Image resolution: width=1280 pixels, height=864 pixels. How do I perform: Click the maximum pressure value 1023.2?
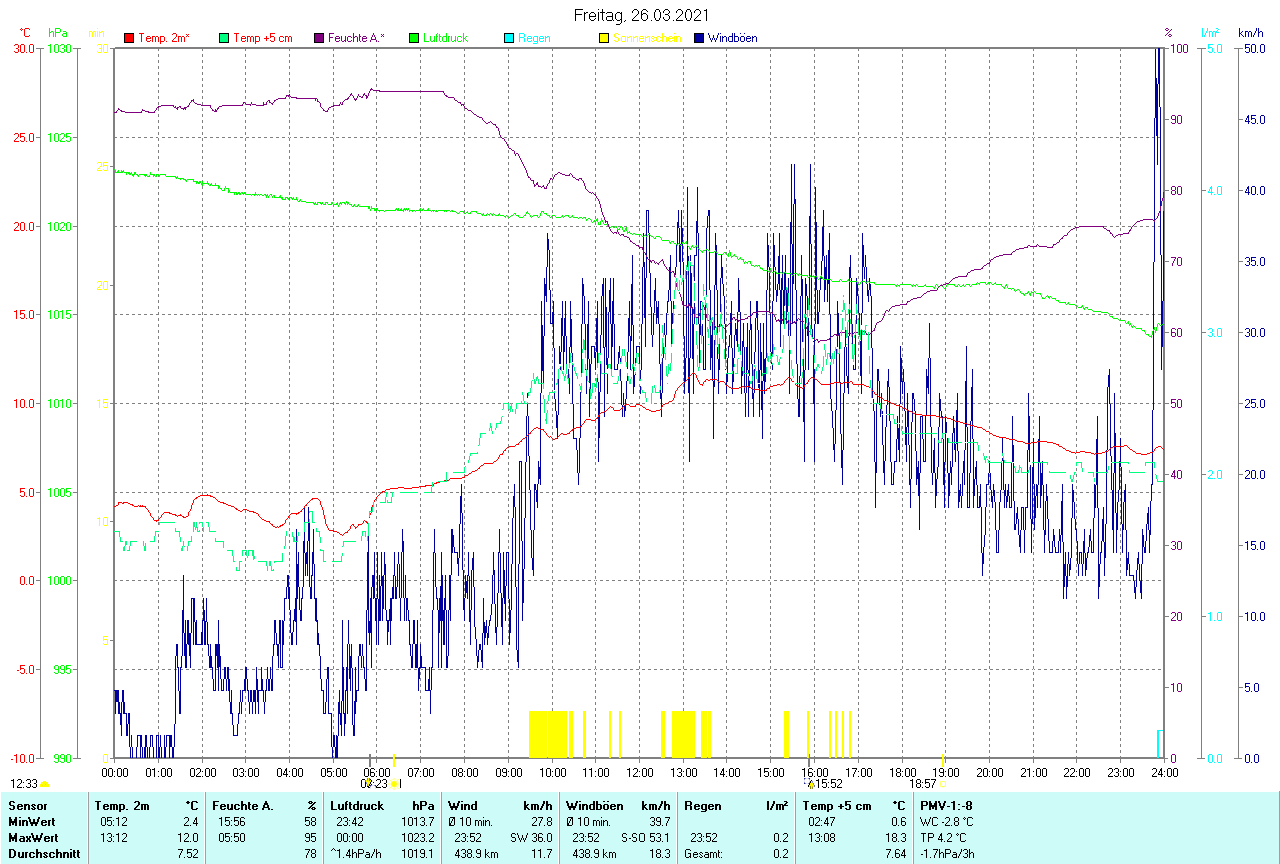click(x=418, y=838)
